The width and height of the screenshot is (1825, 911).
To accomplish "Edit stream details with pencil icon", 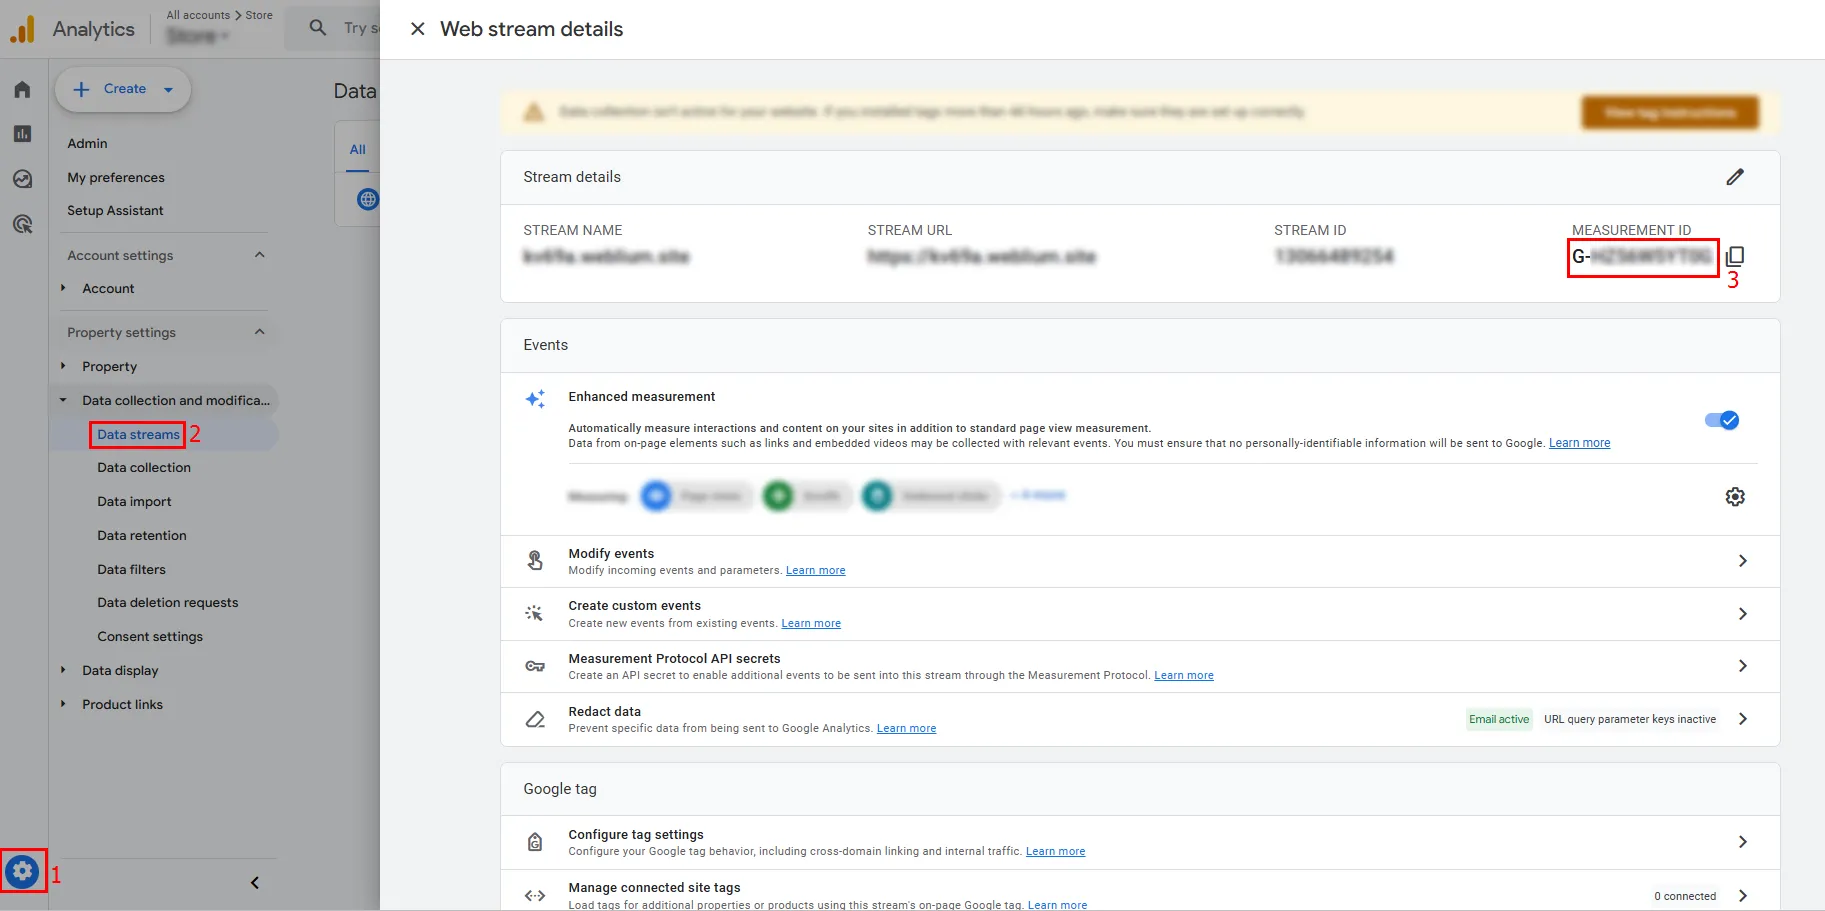I will tap(1735, 177).
